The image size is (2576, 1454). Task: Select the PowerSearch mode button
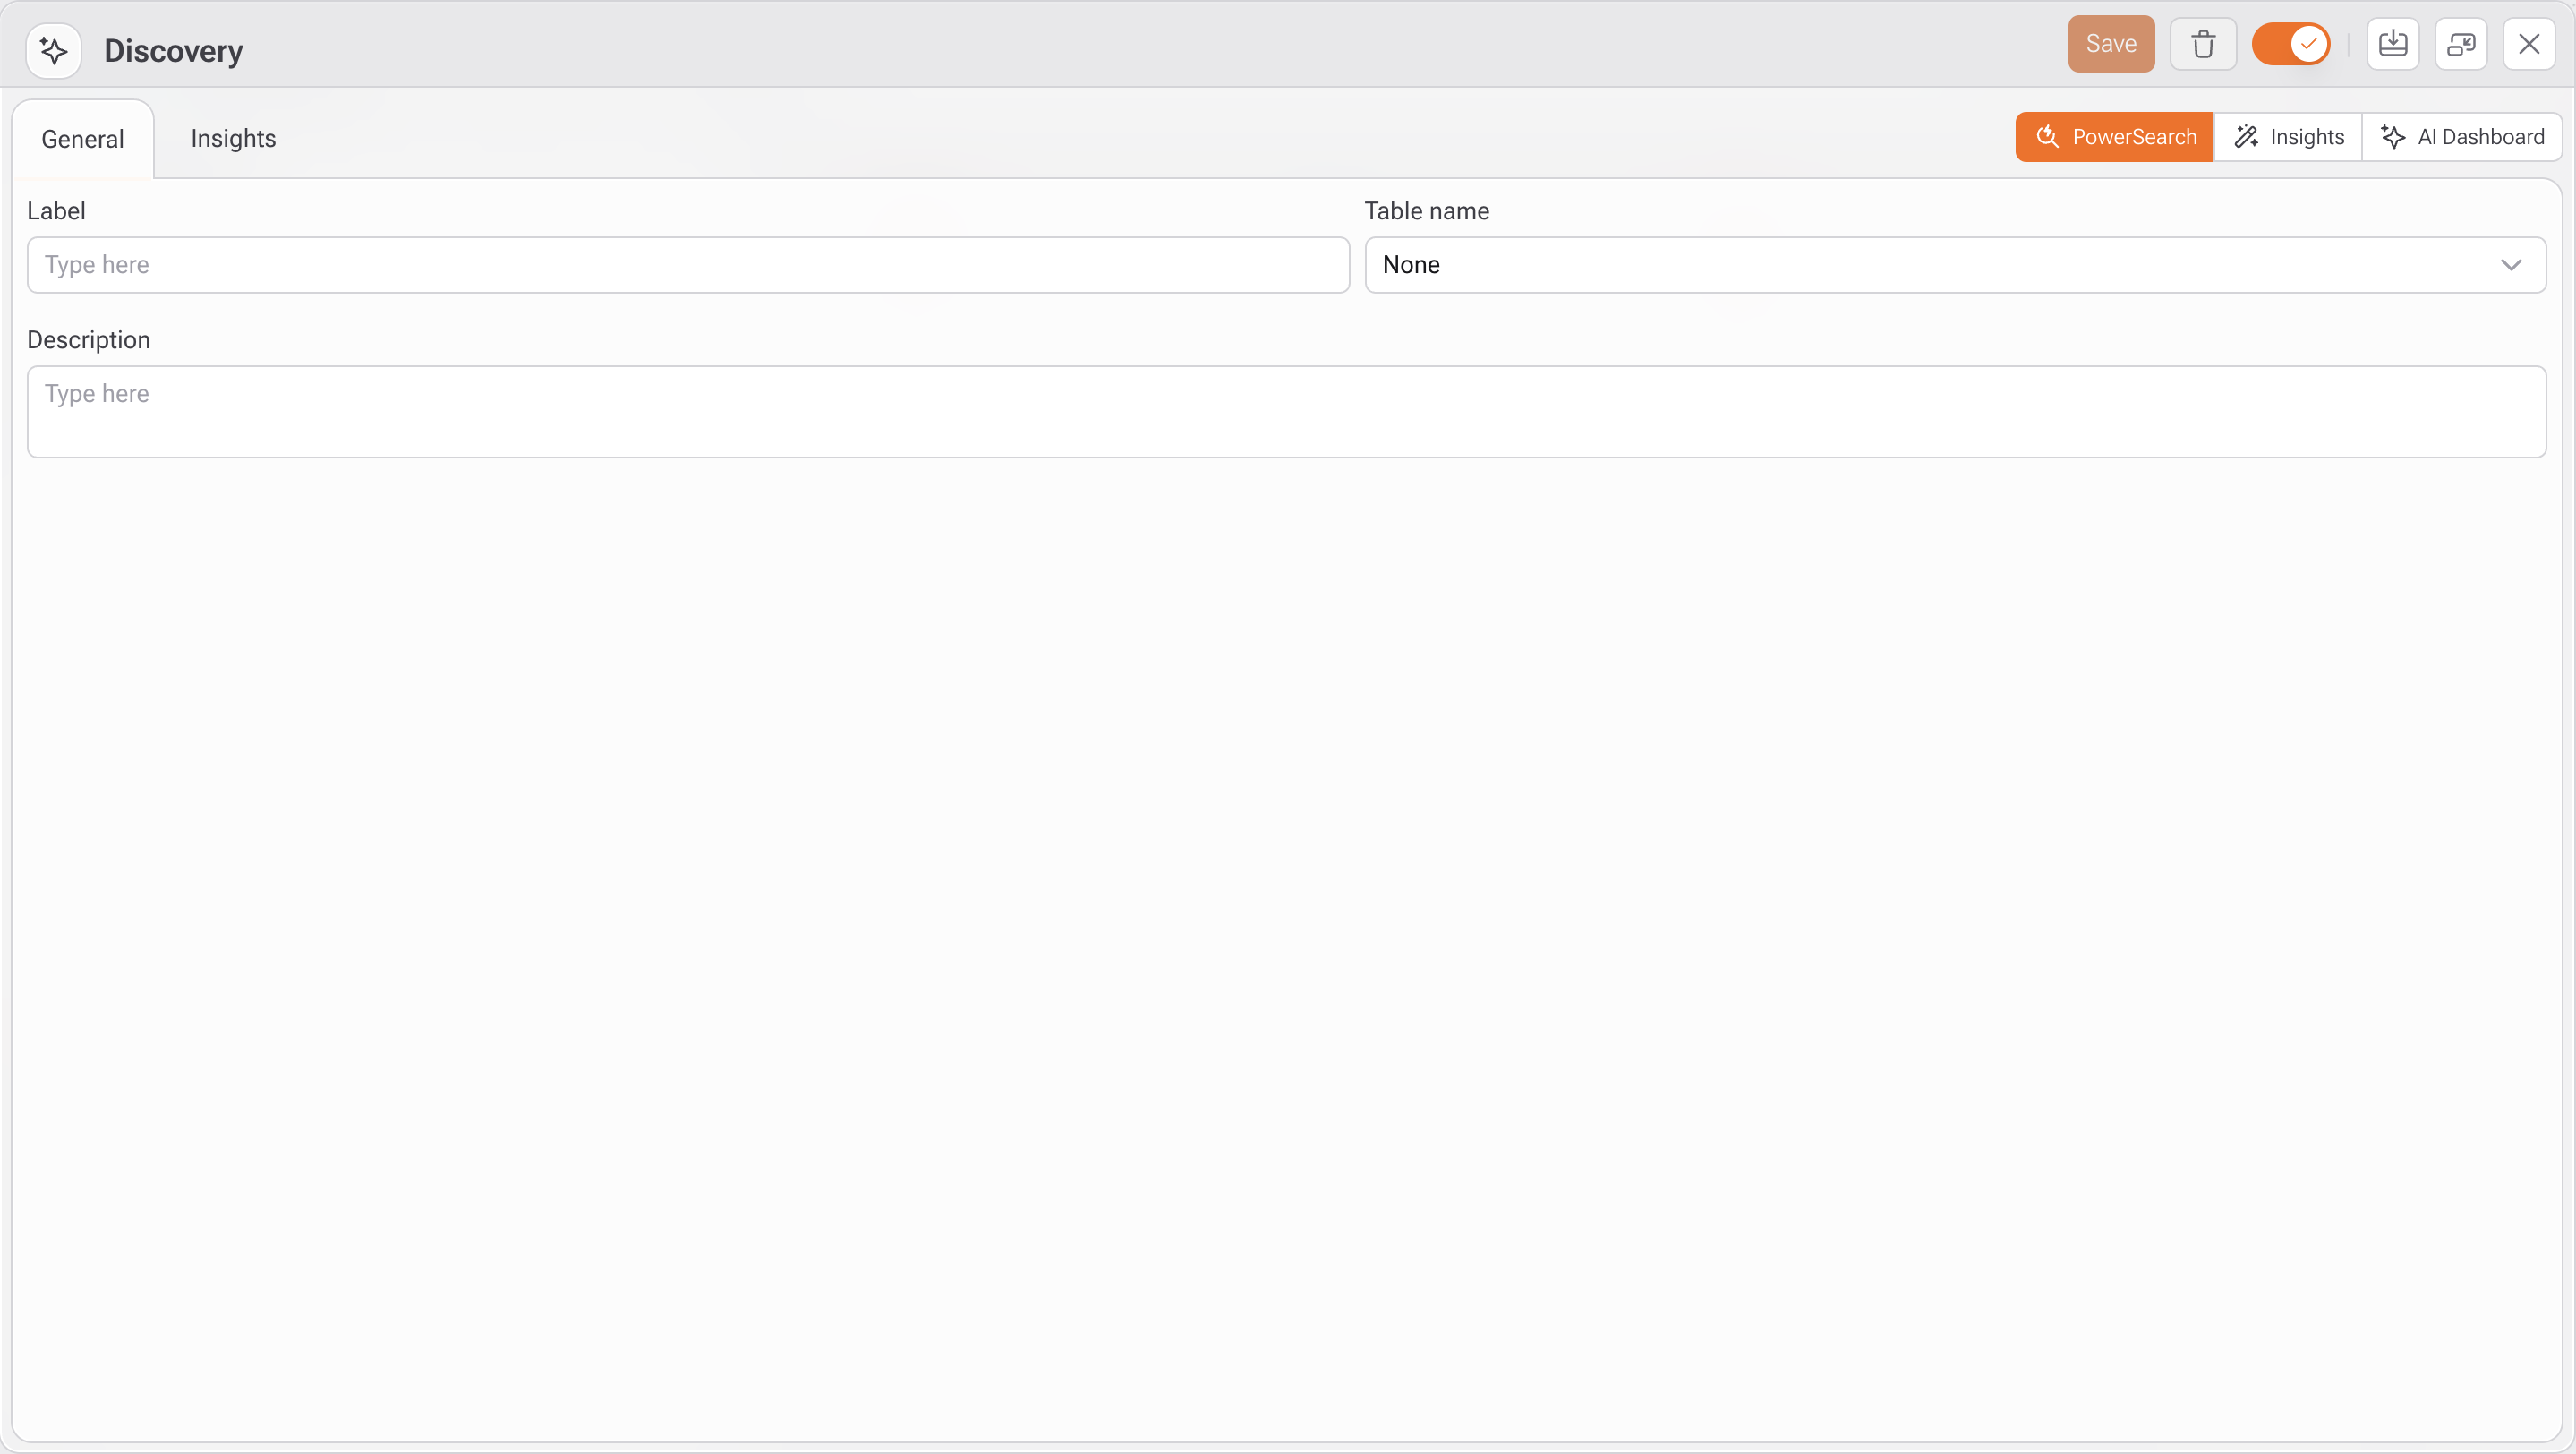click(2115, 137)
